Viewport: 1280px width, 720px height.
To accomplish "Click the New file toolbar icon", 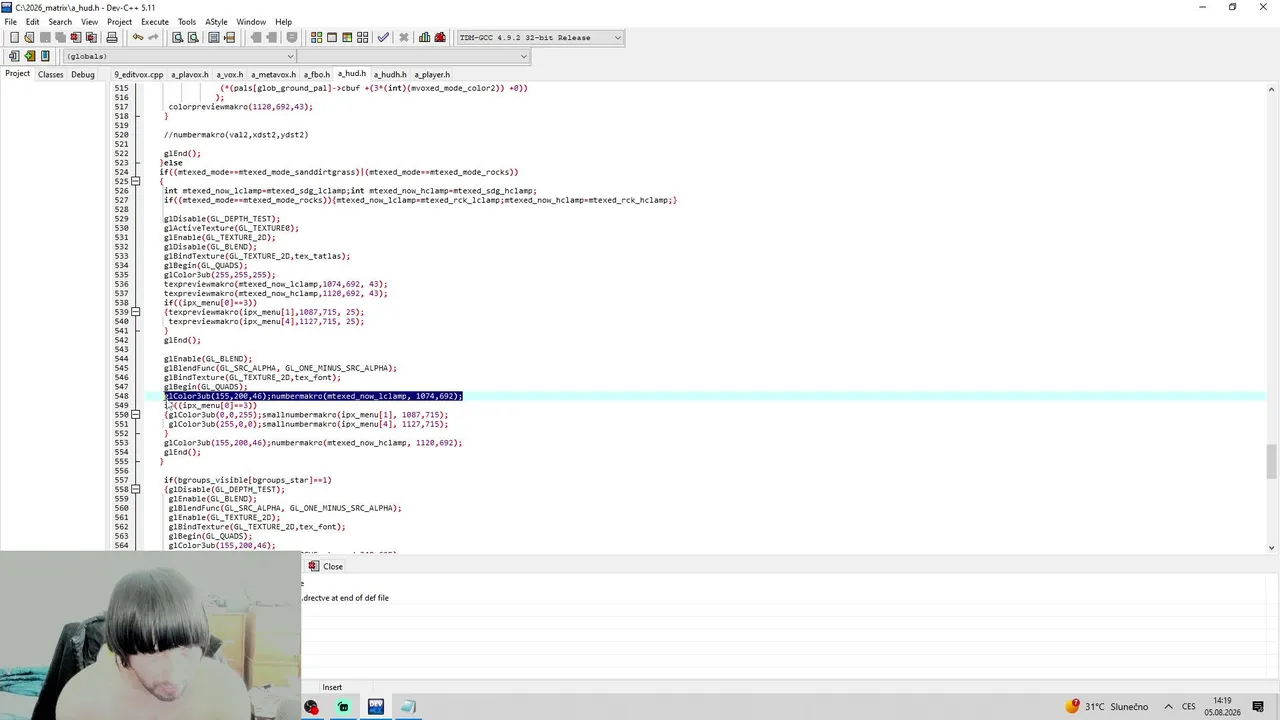I will [x=14, y=38].
